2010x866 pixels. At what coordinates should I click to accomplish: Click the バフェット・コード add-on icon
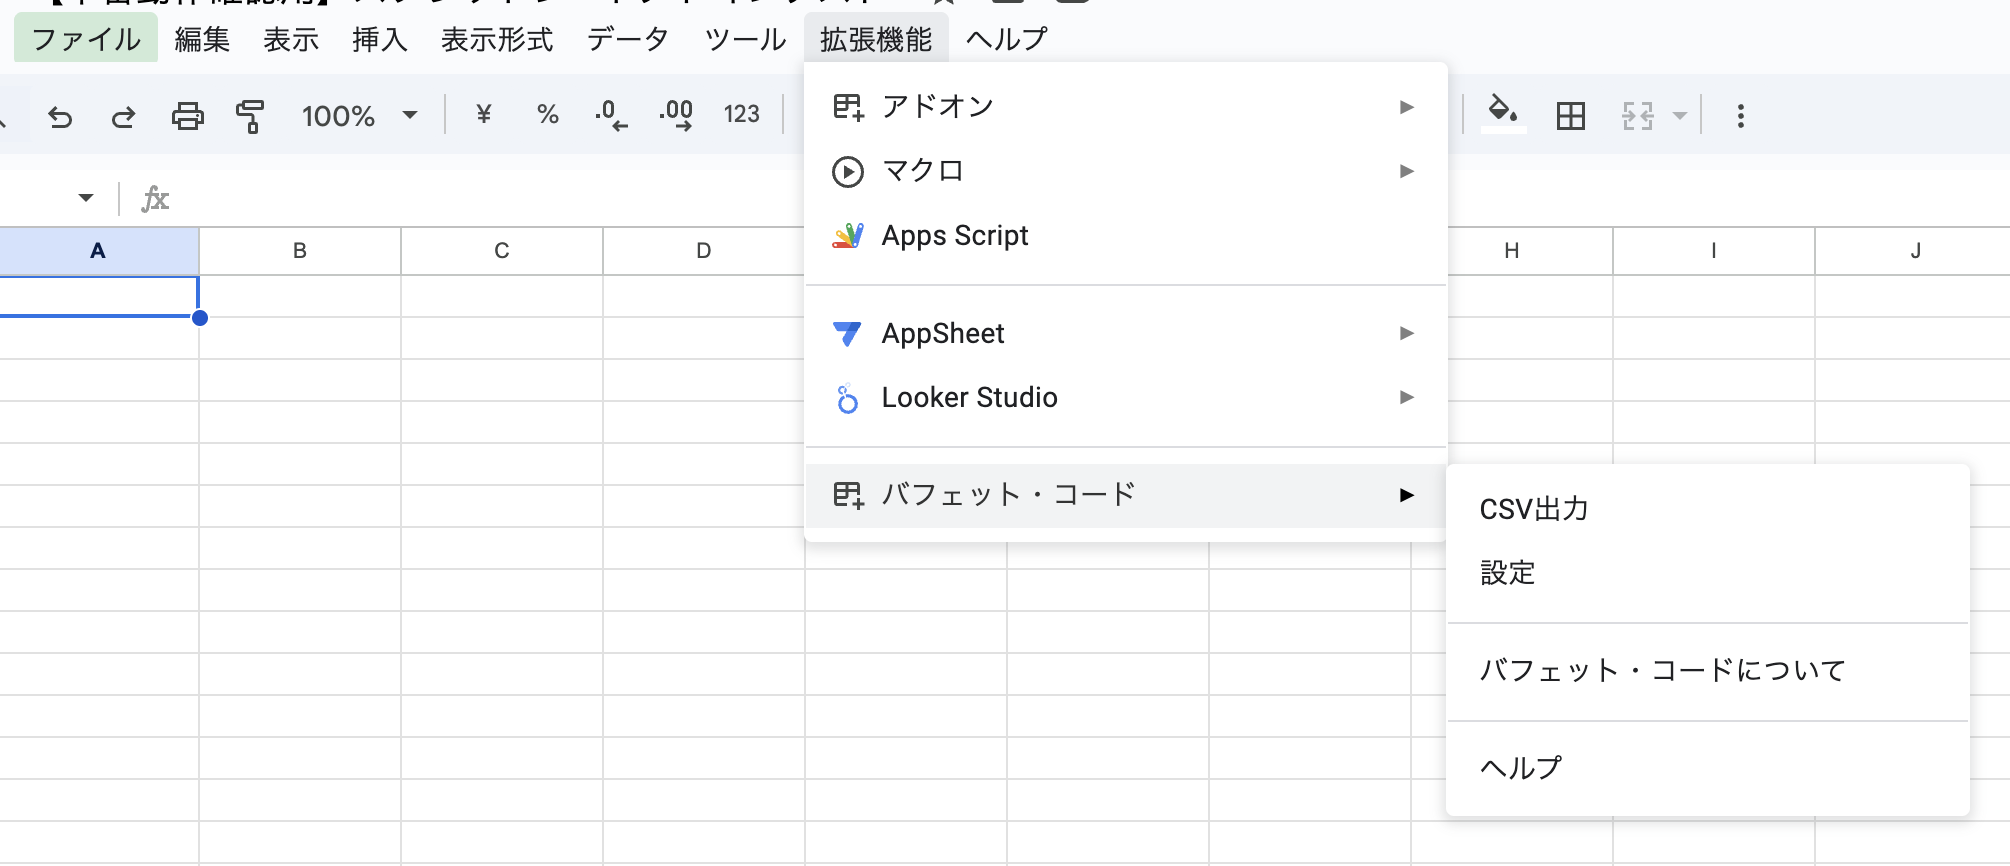pyautogui.click(x=848, y=495)
